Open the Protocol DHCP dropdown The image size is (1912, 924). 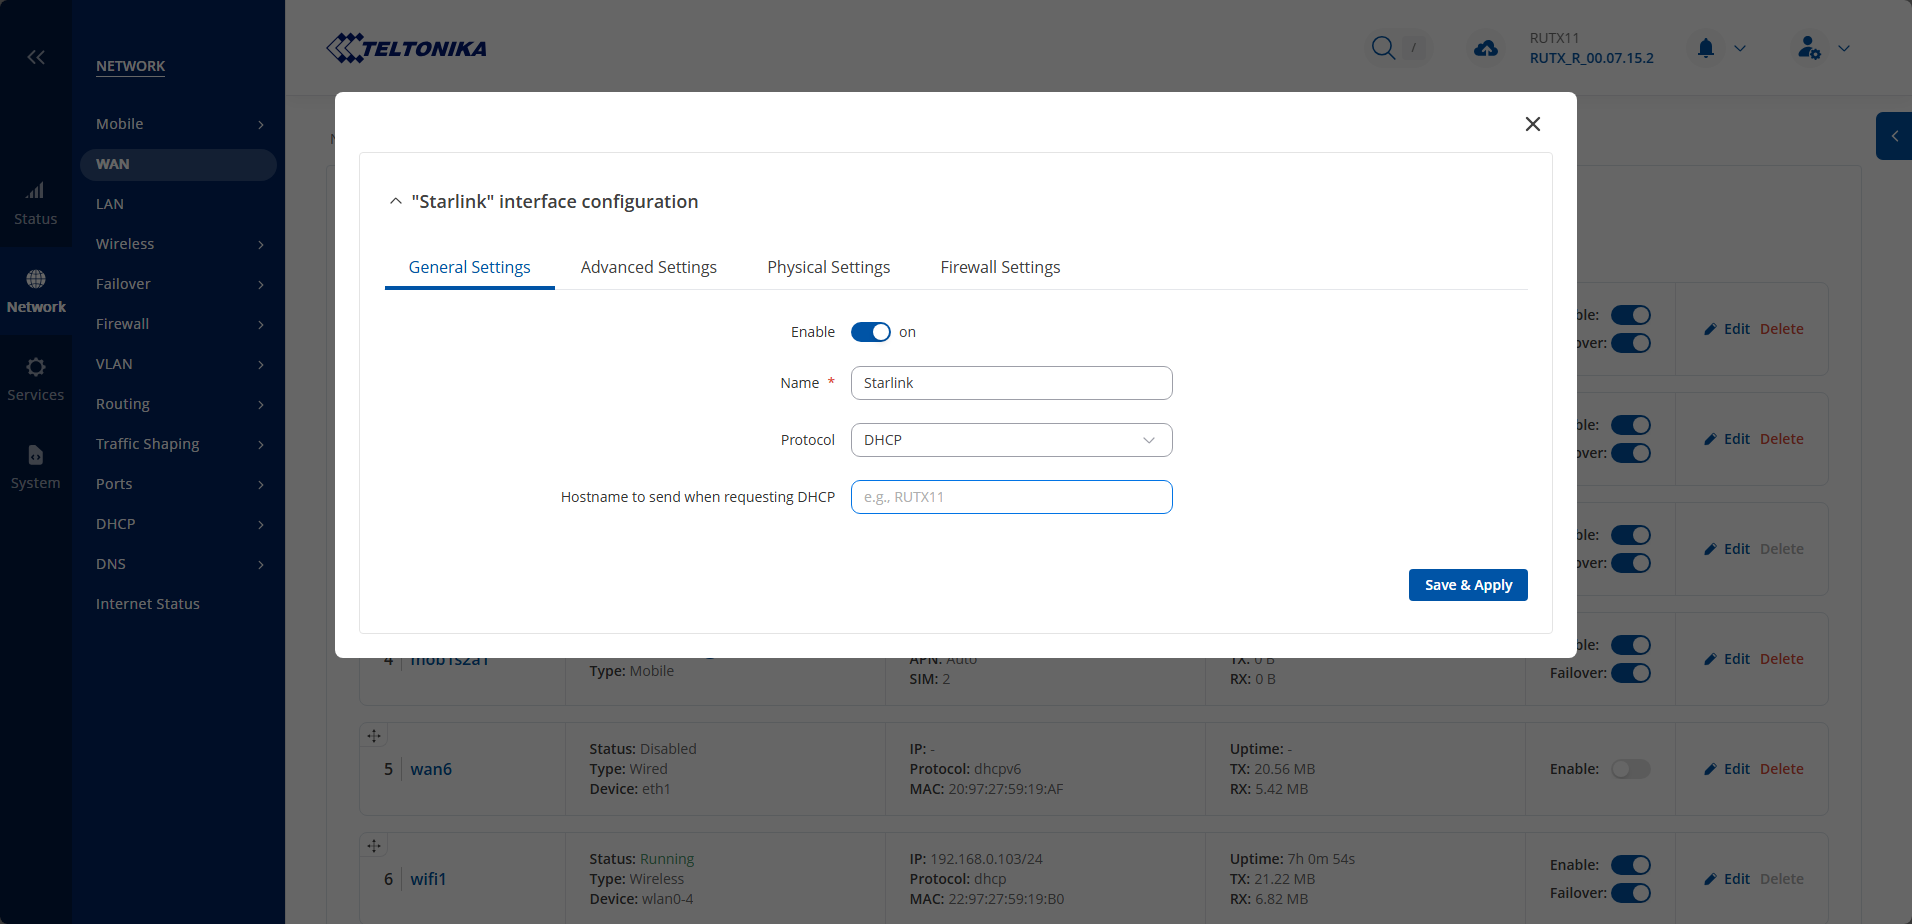1011,440
